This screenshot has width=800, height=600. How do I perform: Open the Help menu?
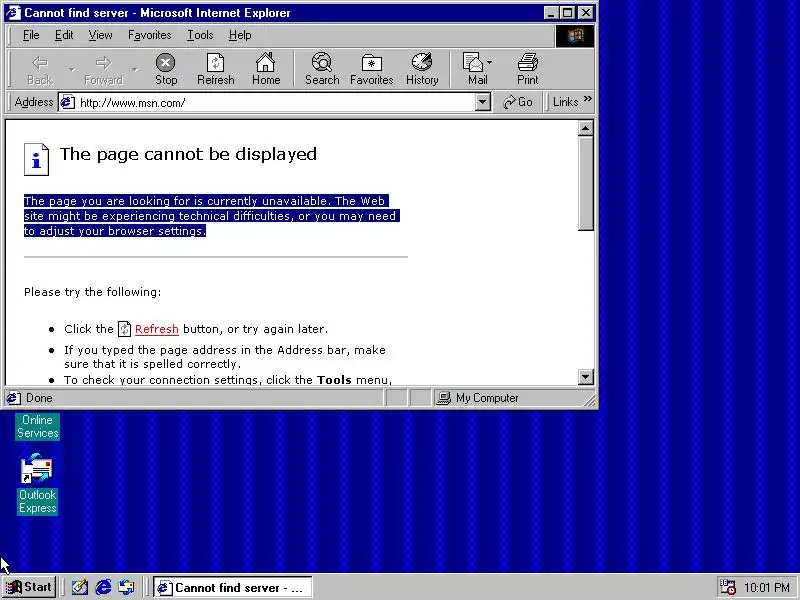(240, 35)
